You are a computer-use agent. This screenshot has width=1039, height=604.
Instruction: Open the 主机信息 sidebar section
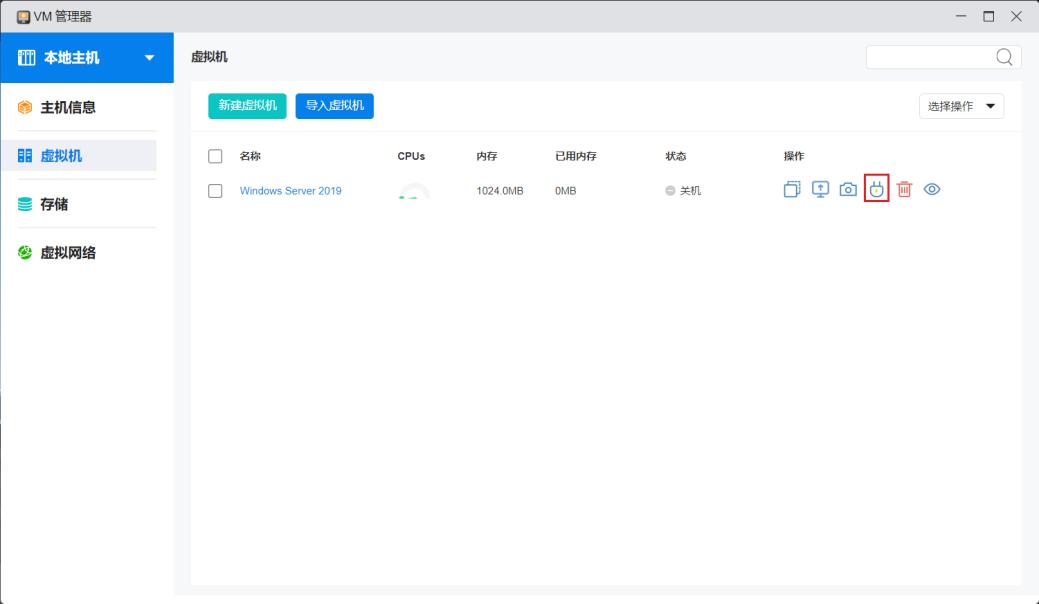[67, 107]
